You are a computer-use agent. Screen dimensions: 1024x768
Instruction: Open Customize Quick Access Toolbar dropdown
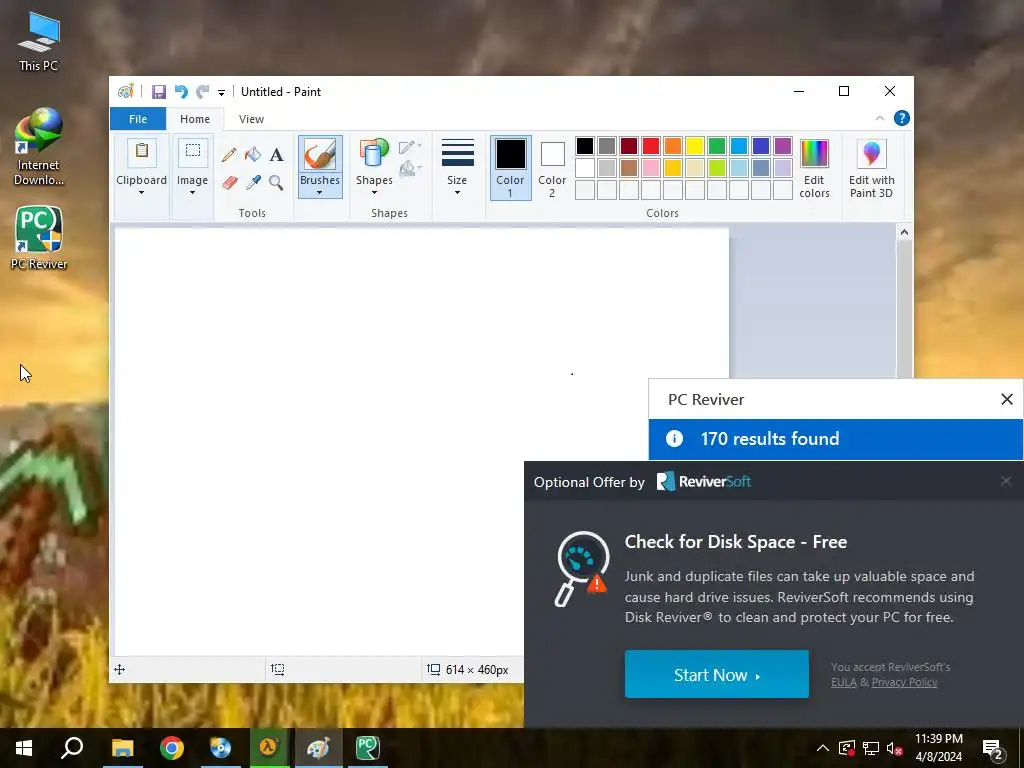pyautogui.click(x=221, y=93)
